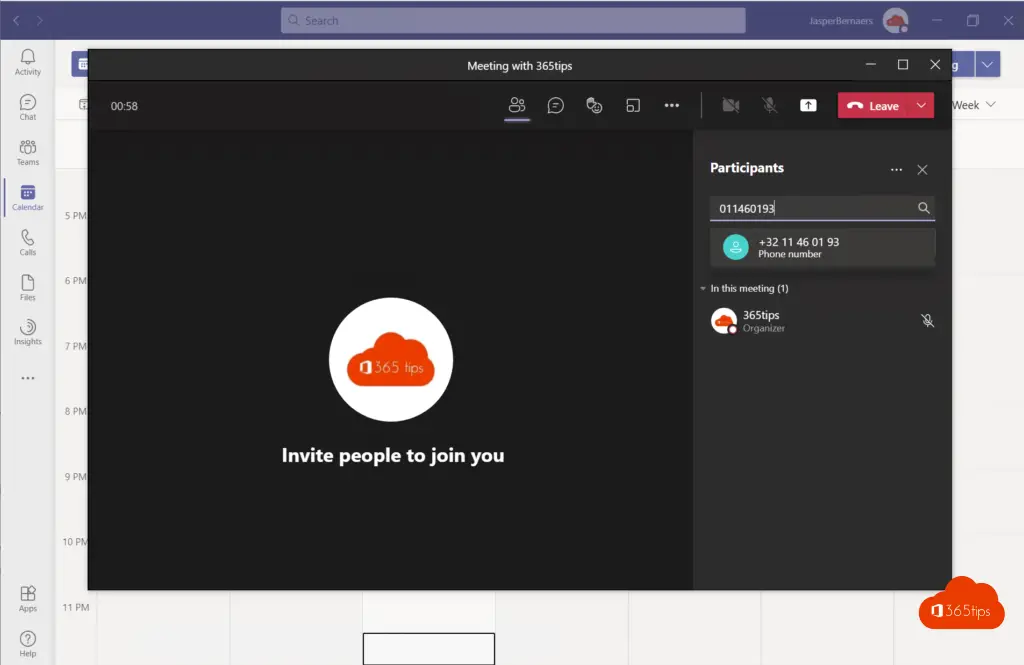Screen dimensions: 1024x665
Task: Open the Week view dropdown
Action: (x=974, y=105)
